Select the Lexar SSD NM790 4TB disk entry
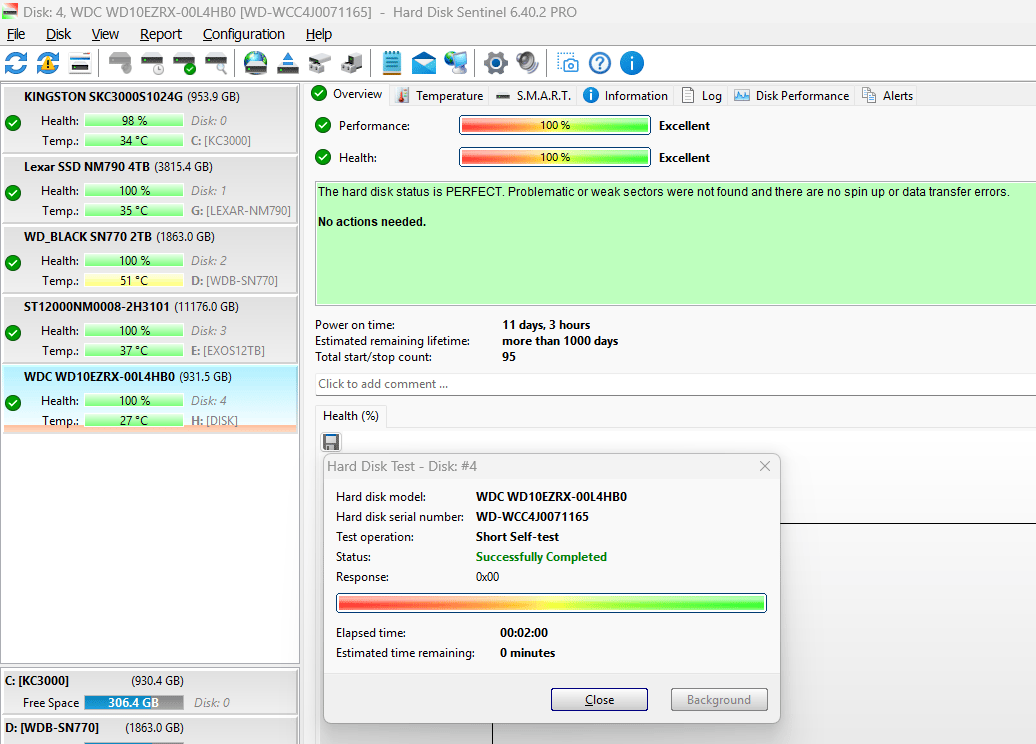Screen dimensions: 1036x744 (x=151, y=189)
